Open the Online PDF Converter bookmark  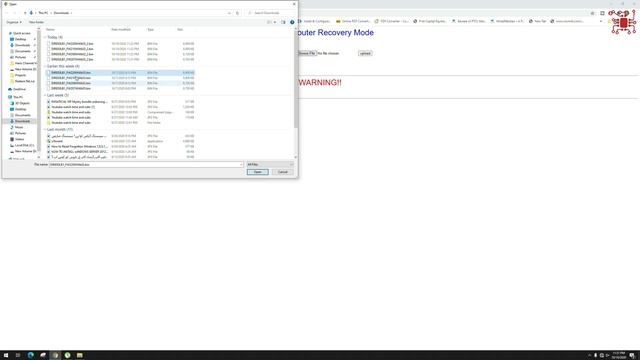[353, 21]
